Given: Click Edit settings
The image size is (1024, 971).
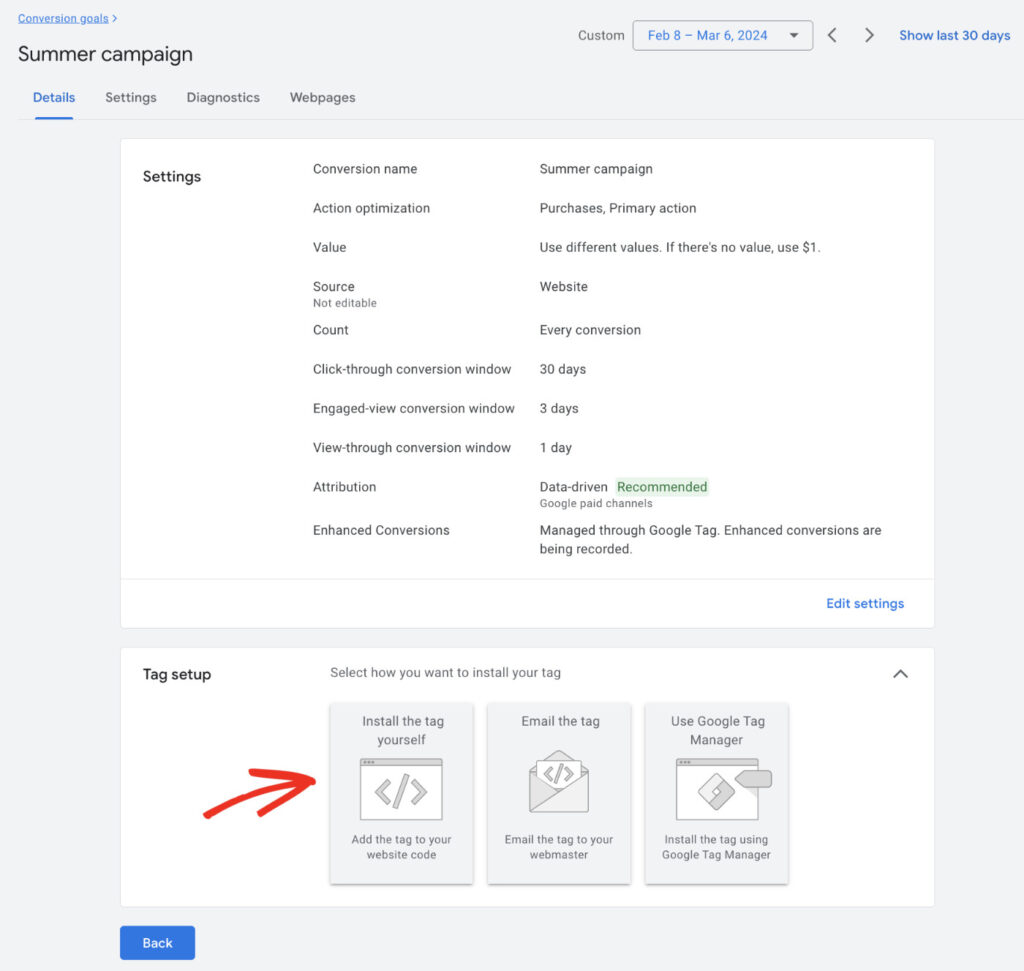Looking at the screenshot, I should click(864, 603).
